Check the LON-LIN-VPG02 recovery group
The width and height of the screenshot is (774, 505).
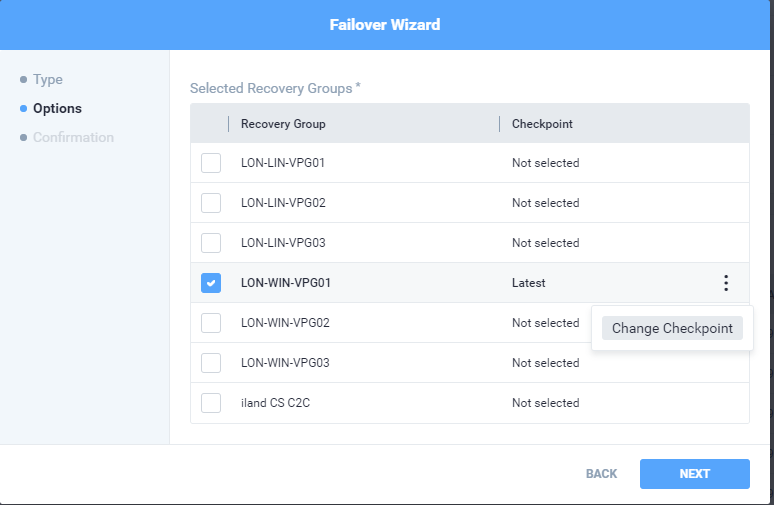(x=211, y=203)
